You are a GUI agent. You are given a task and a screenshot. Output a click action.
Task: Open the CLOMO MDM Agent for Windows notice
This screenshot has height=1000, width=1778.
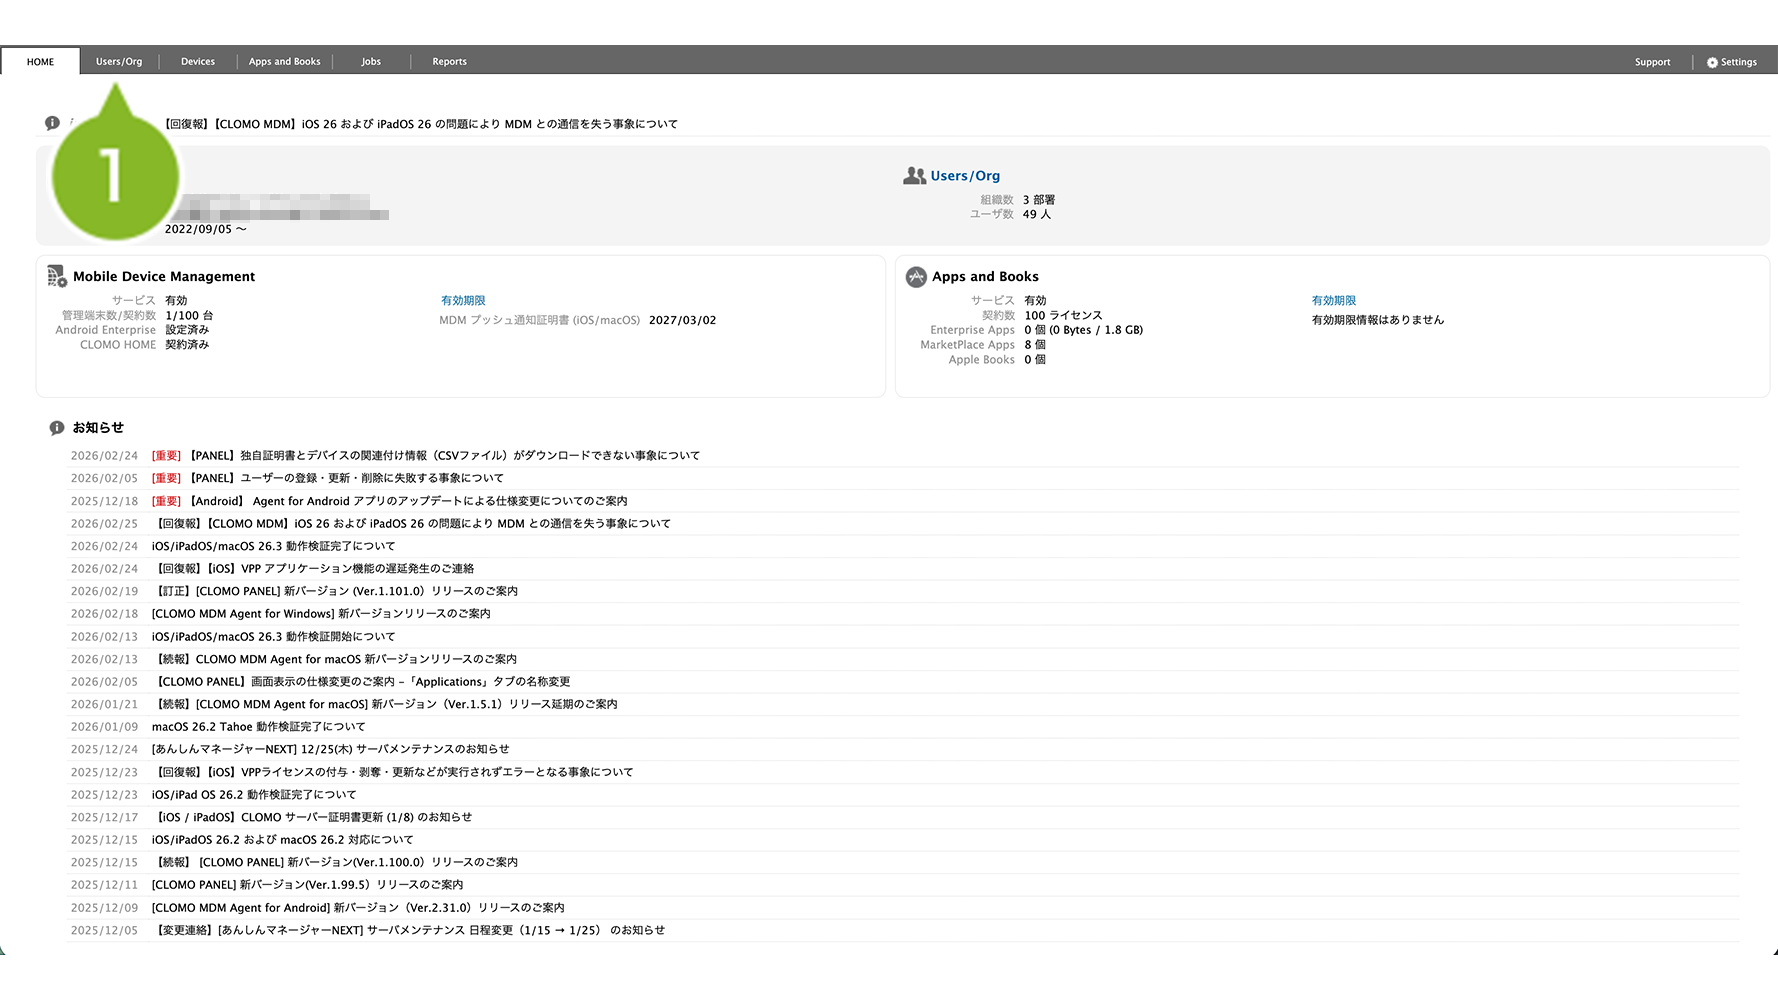(321, 614)
